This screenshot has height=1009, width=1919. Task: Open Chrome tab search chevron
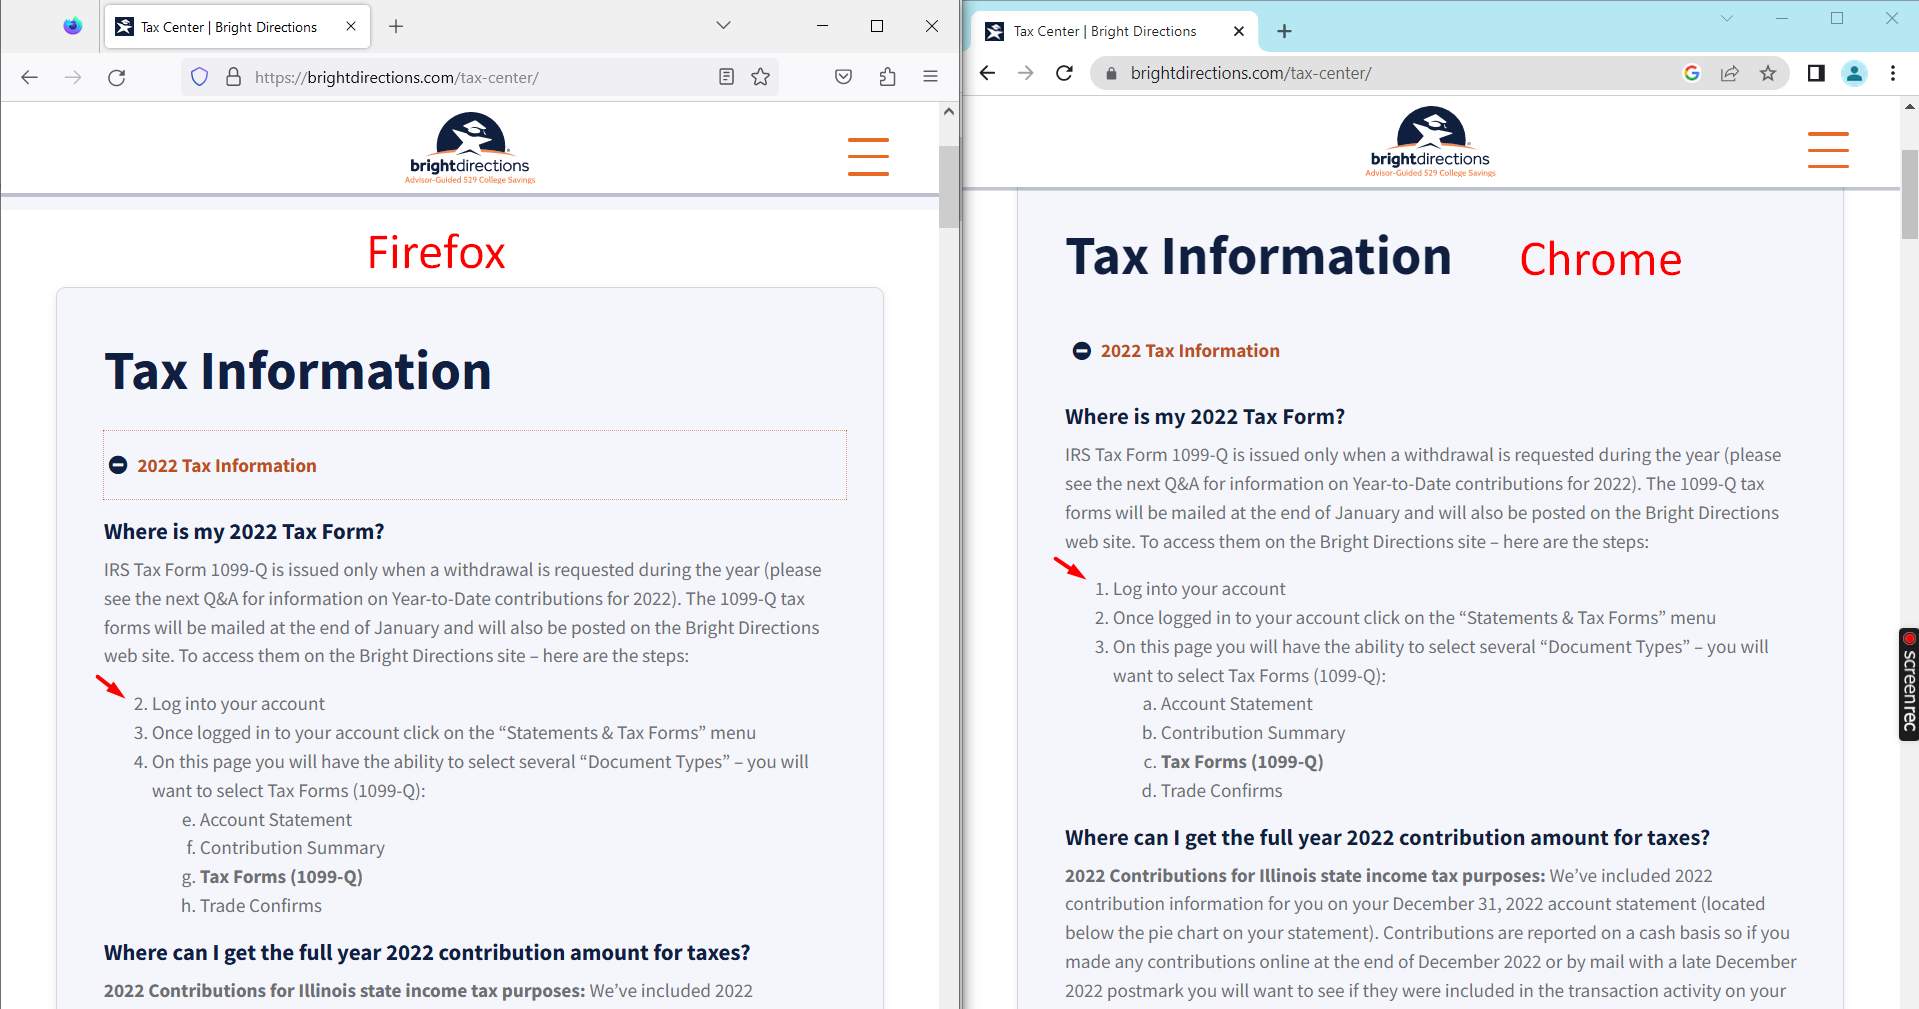(x=1727, y=18)
